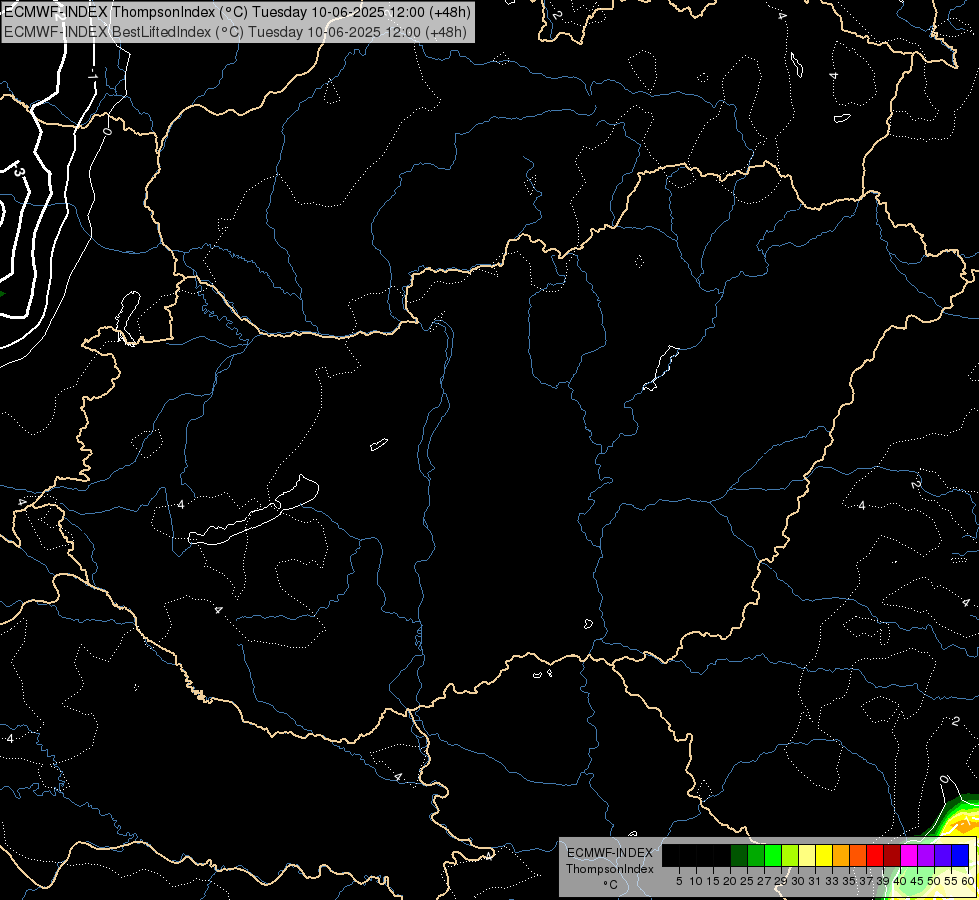Select the red-orange 35–37 legend swatch
Viewport: 979px width, 900px height.
(858, 855)
